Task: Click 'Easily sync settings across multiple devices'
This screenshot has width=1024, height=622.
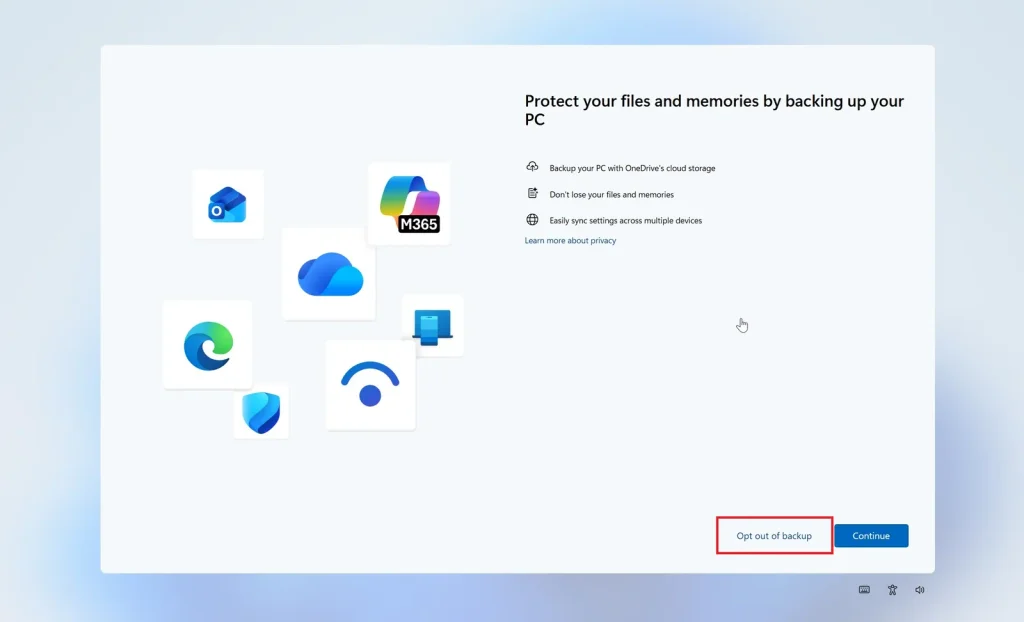Action: [626, 220]
